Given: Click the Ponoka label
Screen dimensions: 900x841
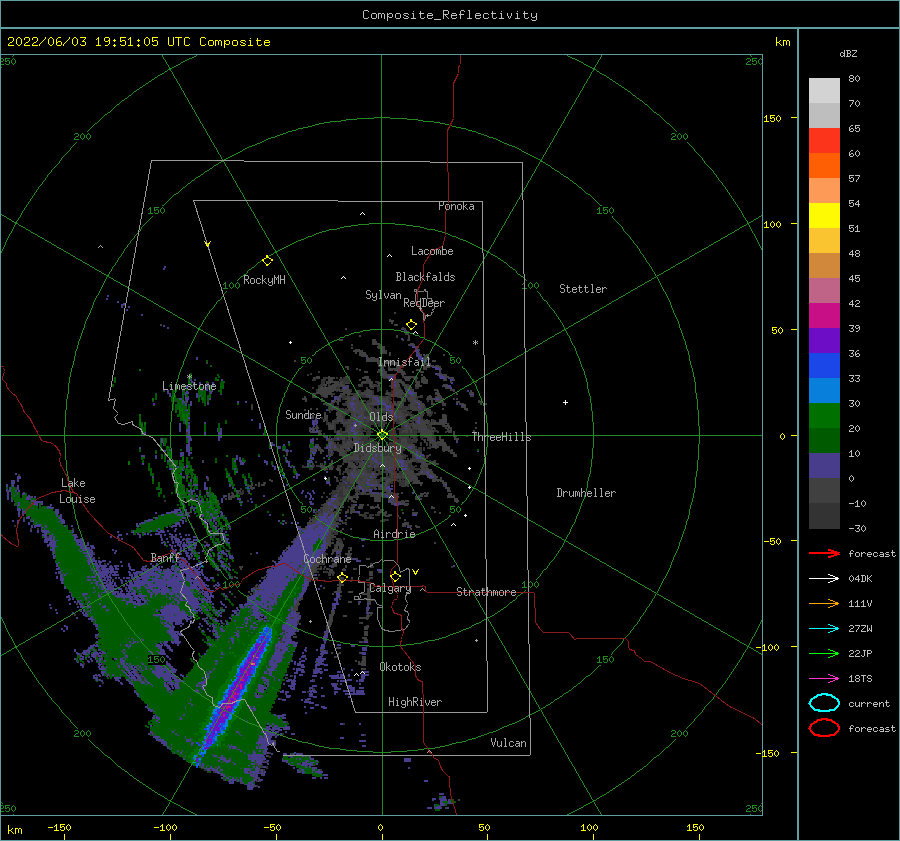Looking at the screenshot, I should tap(456, 206).
